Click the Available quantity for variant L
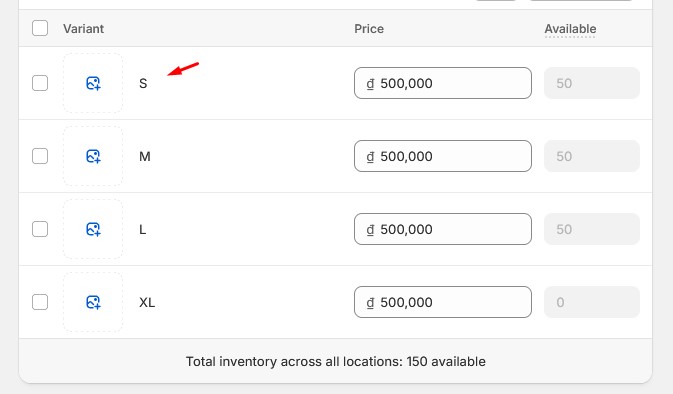Viewport: 673px width, 394px height. tap(592, 229)
